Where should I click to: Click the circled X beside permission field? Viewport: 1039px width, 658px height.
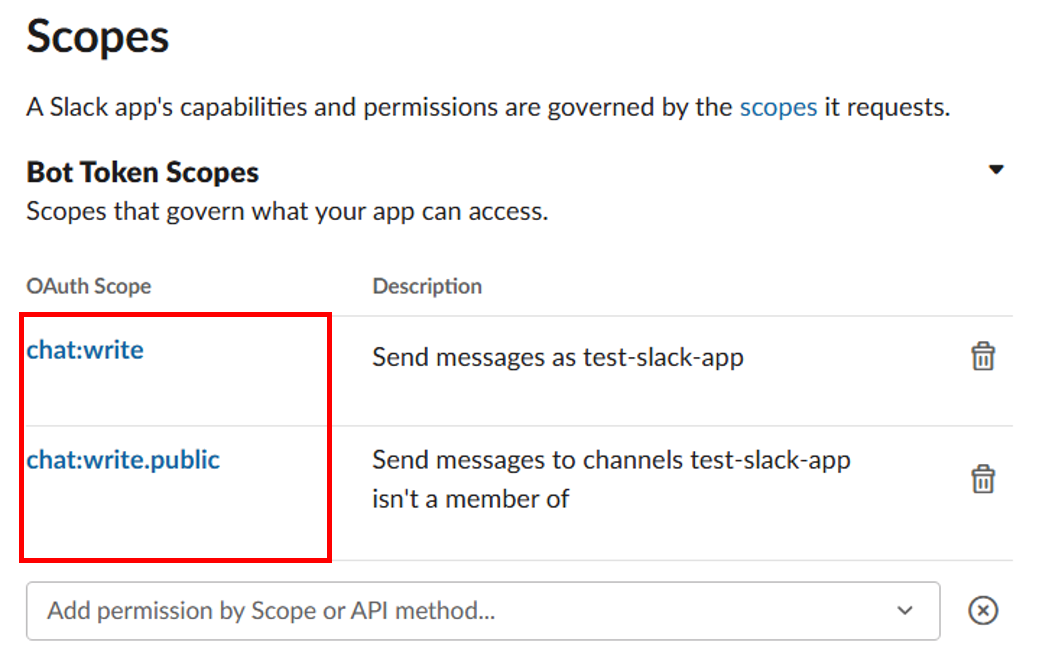click(983, 610)
